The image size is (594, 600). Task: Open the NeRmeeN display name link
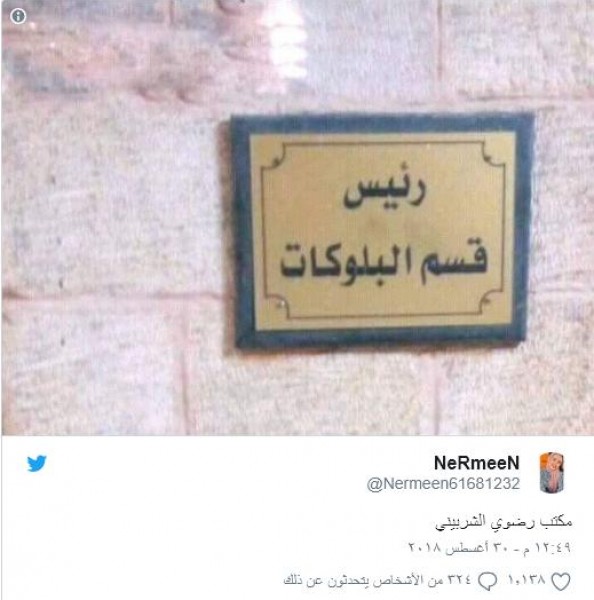click(477, 463)
